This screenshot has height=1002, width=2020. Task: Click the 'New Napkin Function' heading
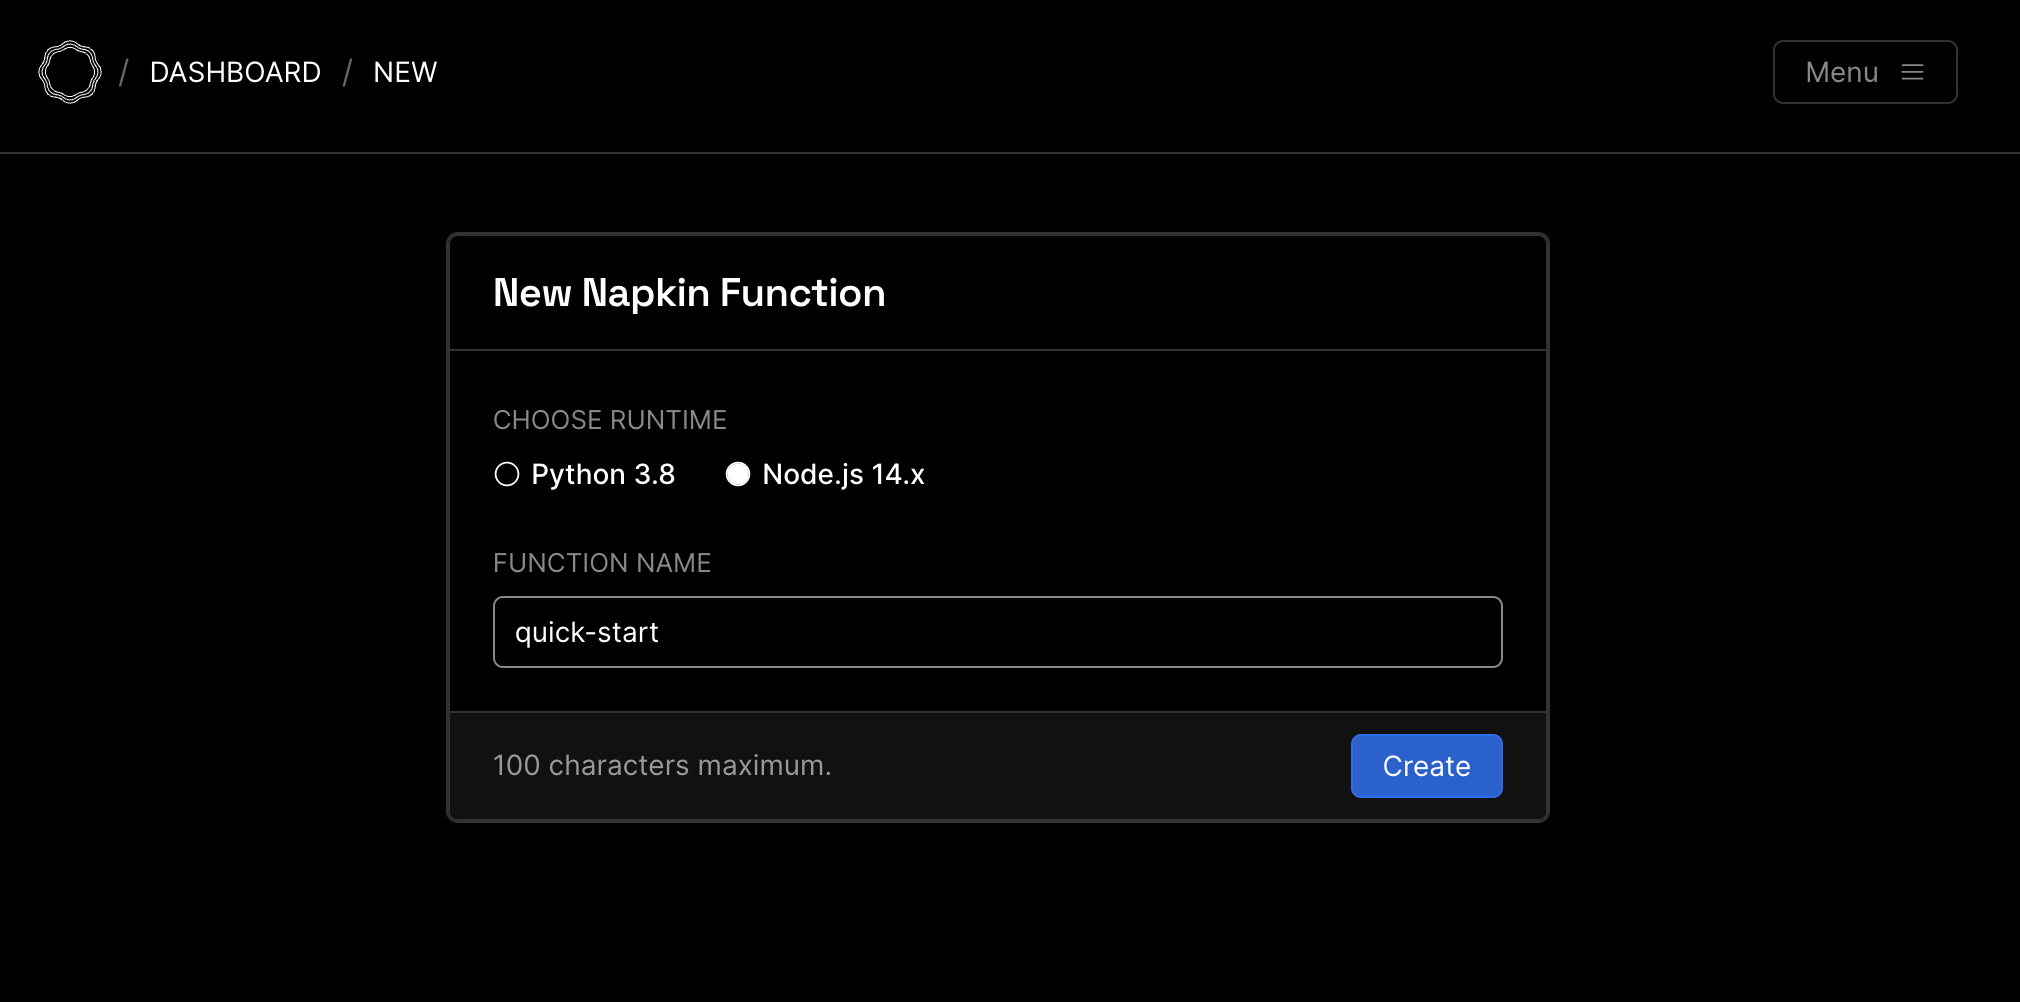point(689,293)
